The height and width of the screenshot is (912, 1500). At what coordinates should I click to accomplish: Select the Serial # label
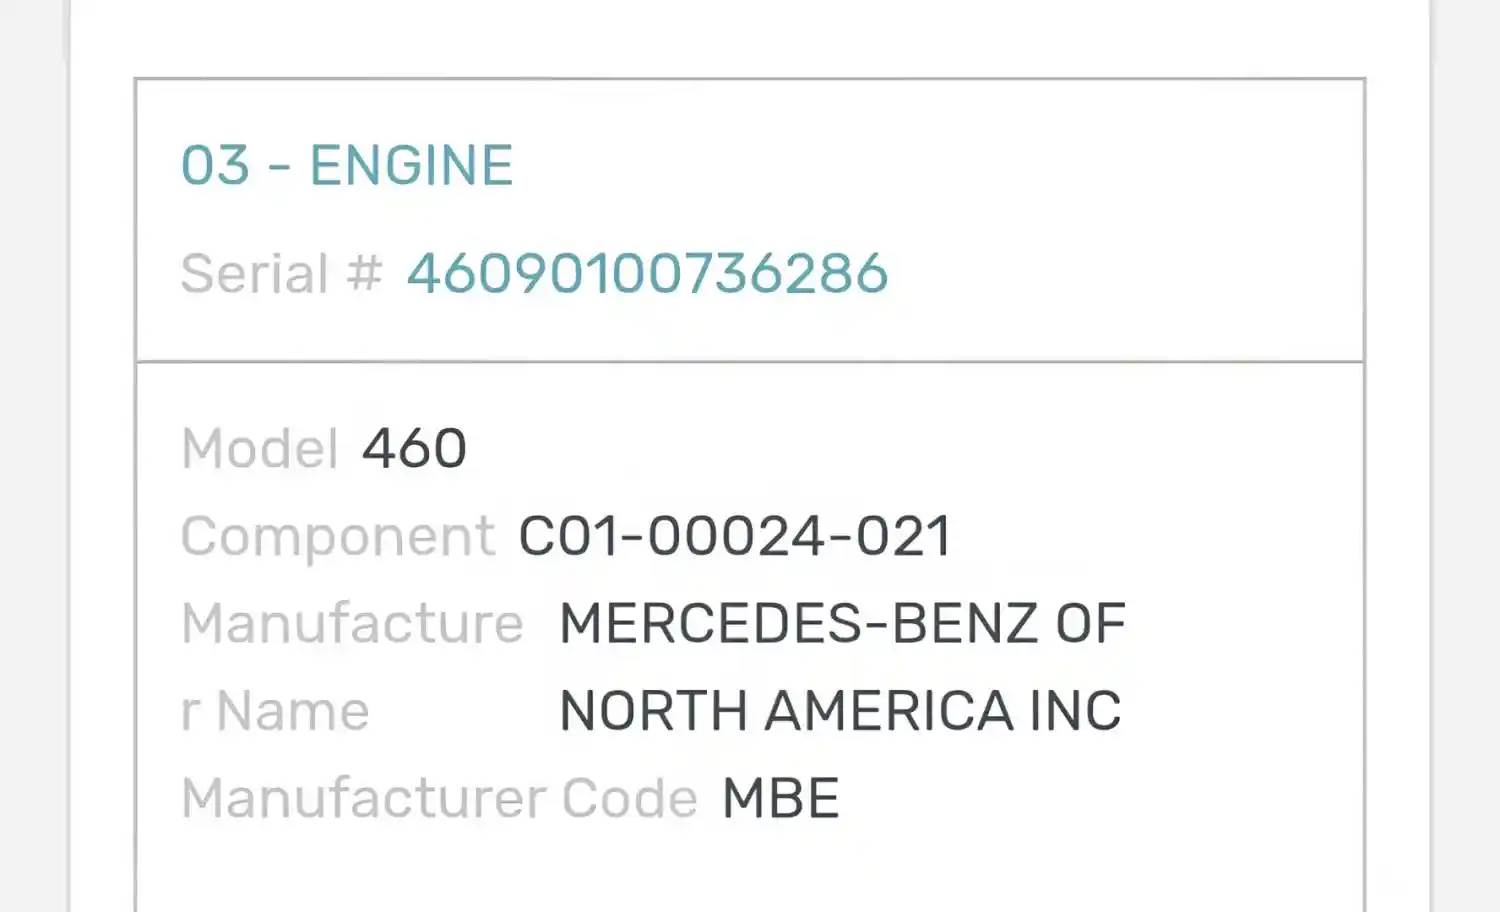point(281,273)
